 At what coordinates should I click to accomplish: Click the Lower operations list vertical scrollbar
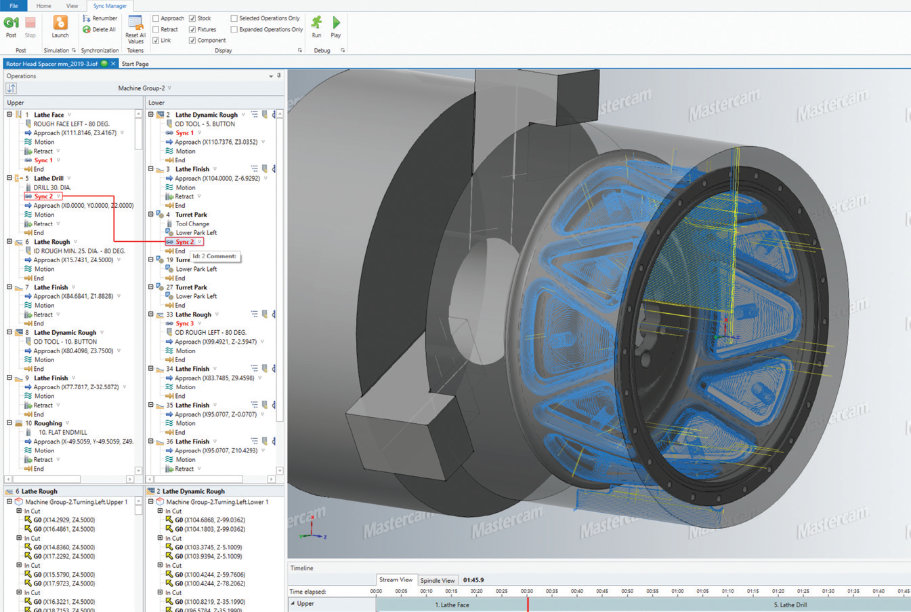tap(279, 292)
